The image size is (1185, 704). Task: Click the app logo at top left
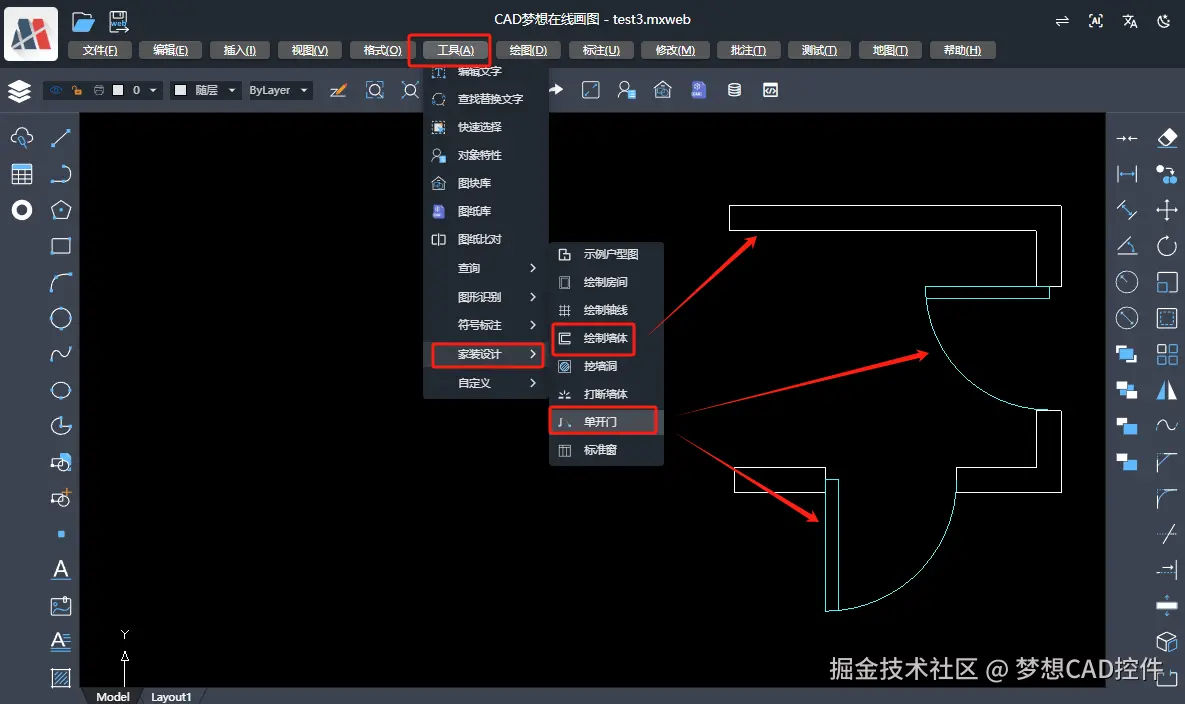point(31,34)
